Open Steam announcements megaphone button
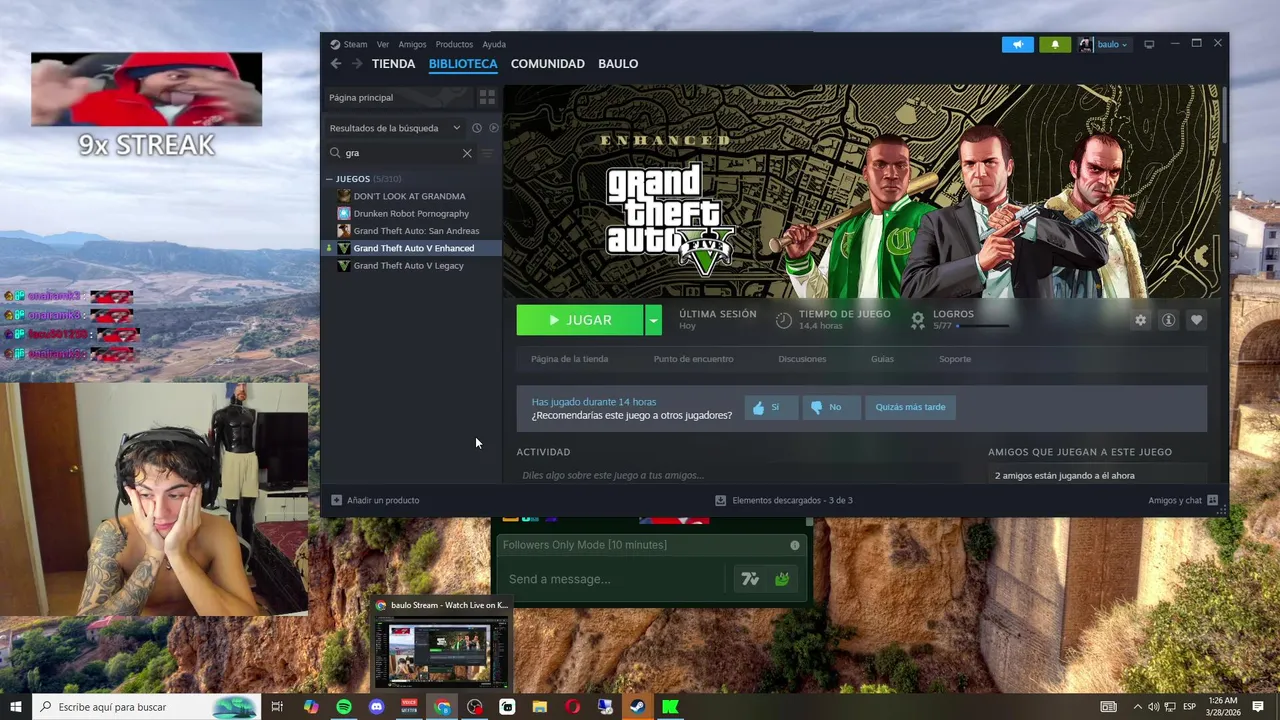 click(1017, 44)
